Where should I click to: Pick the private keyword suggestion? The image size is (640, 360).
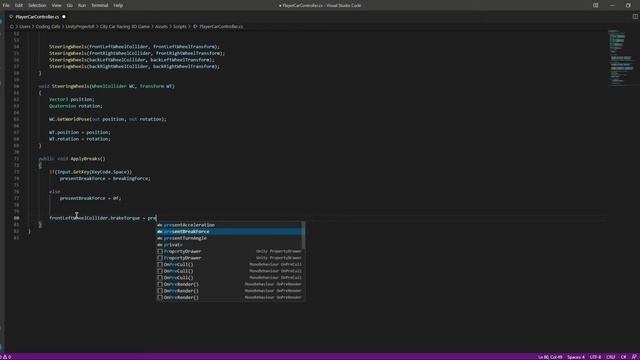tap(231, 245)
